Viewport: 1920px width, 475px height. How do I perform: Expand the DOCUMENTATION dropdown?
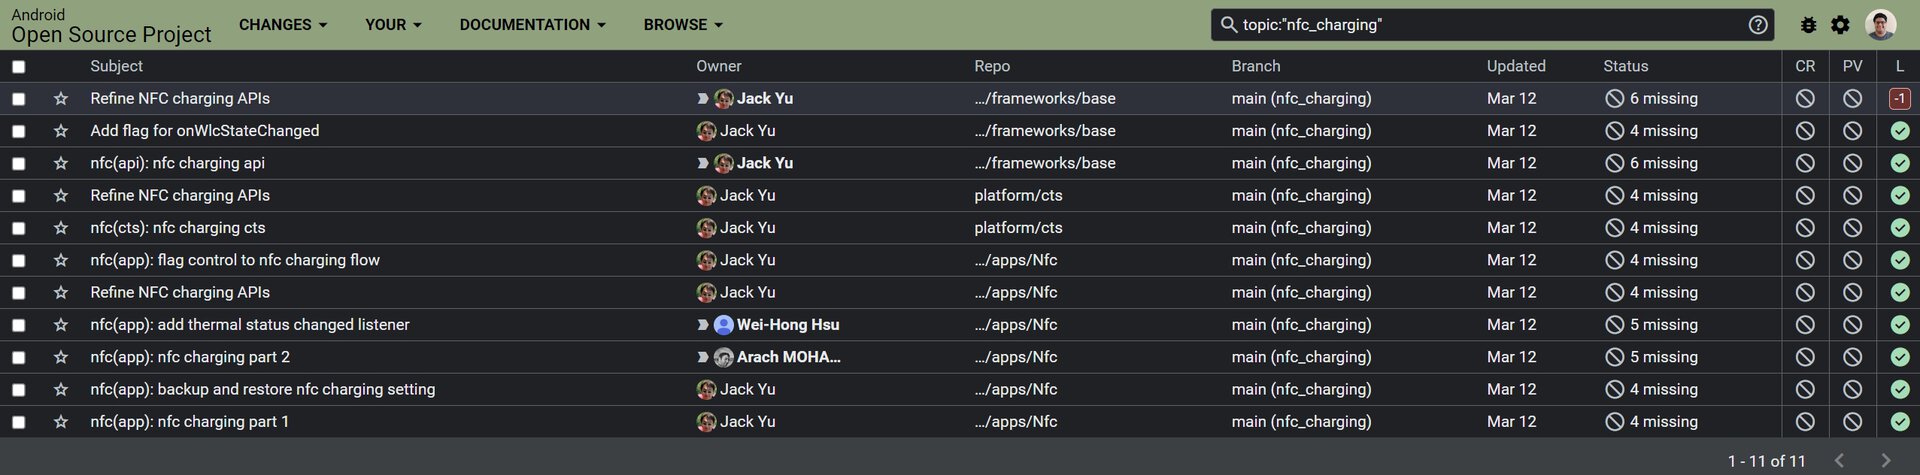tap(532, 25)
